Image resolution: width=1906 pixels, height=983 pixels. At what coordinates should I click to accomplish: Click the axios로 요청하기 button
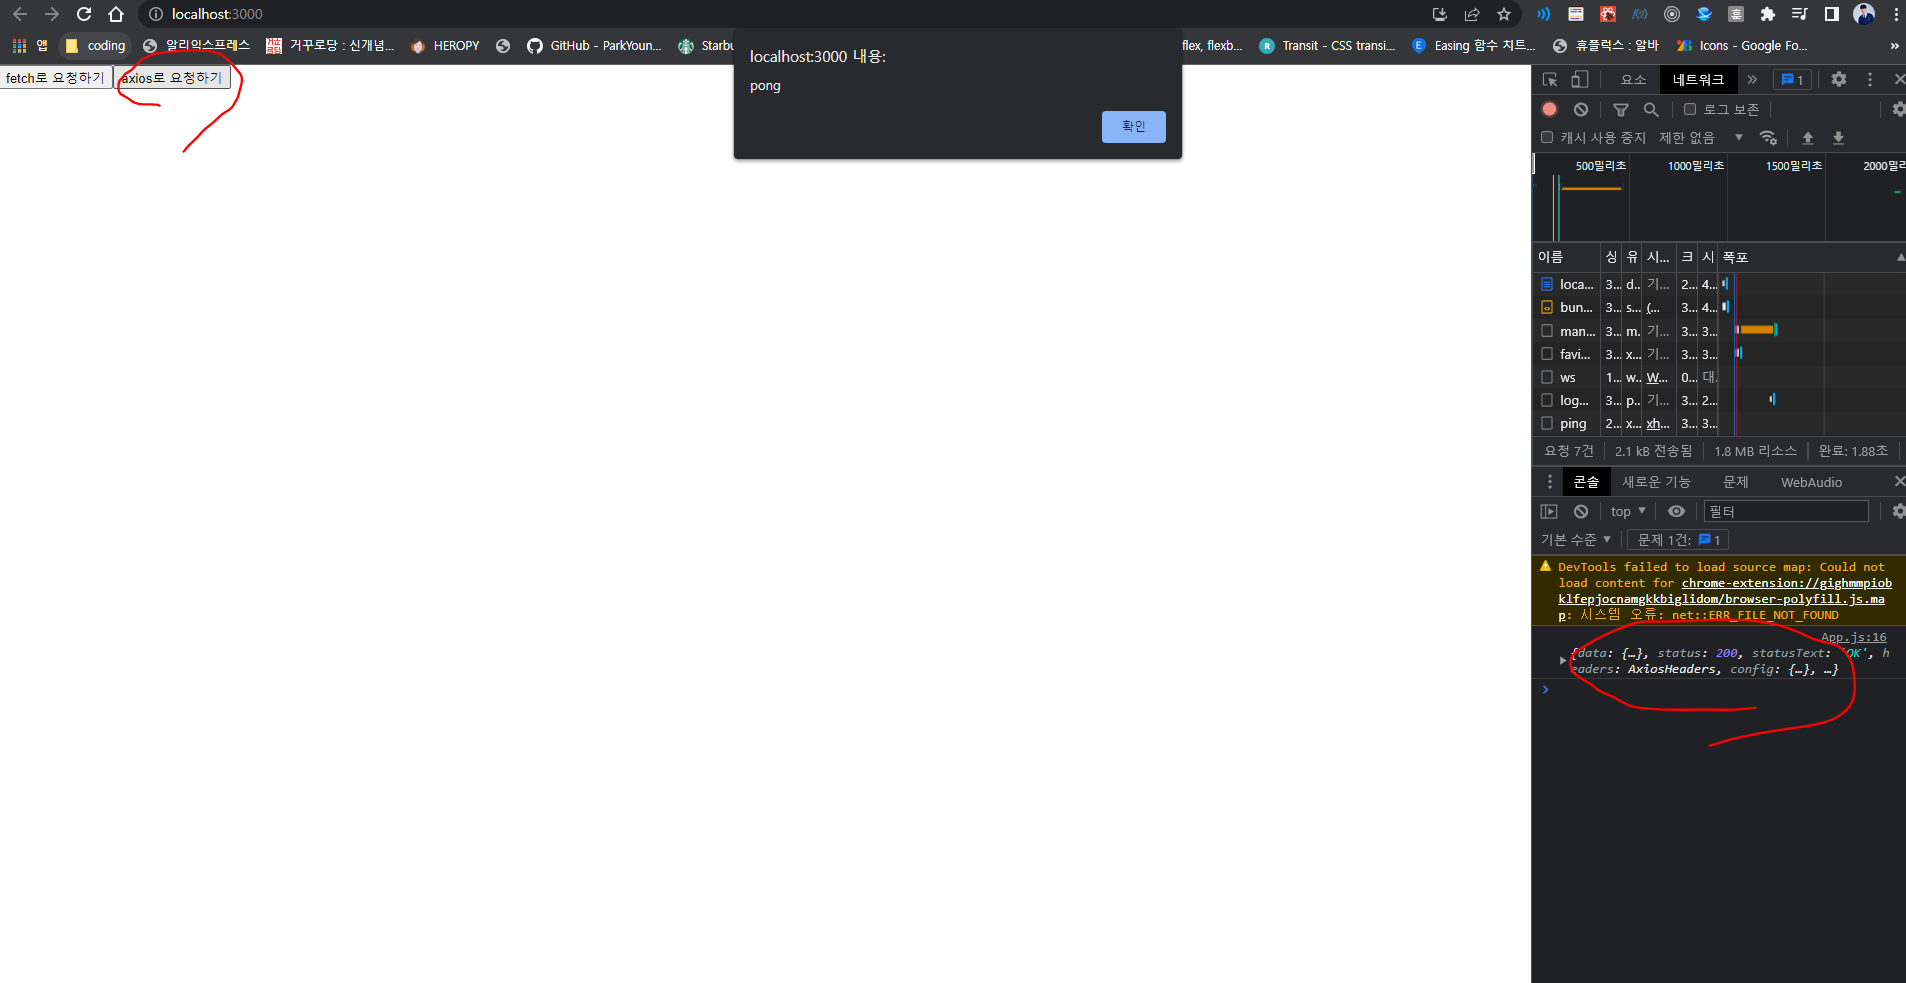point(172,78)
